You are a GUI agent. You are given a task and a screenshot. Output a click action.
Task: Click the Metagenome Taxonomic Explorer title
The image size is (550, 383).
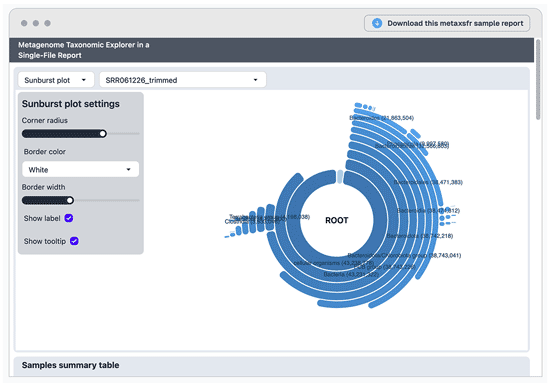click(83, 50)
